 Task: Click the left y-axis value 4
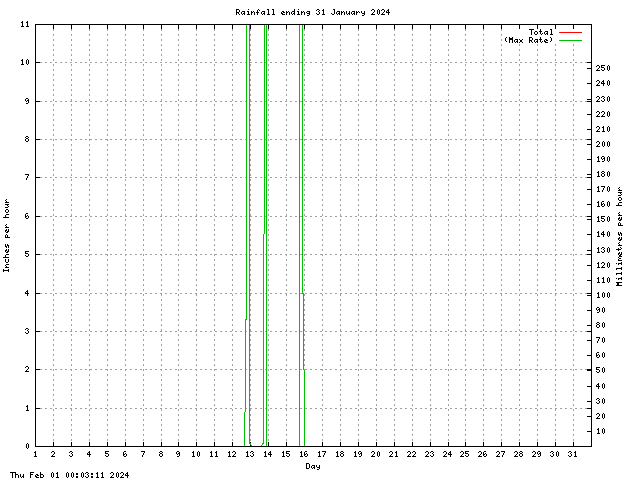click(x=27, y=293)
